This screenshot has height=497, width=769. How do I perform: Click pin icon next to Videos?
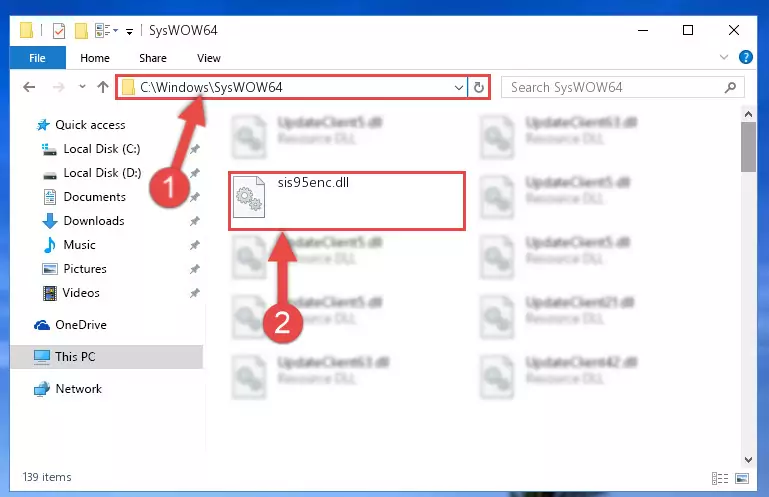tap(195, 293)
